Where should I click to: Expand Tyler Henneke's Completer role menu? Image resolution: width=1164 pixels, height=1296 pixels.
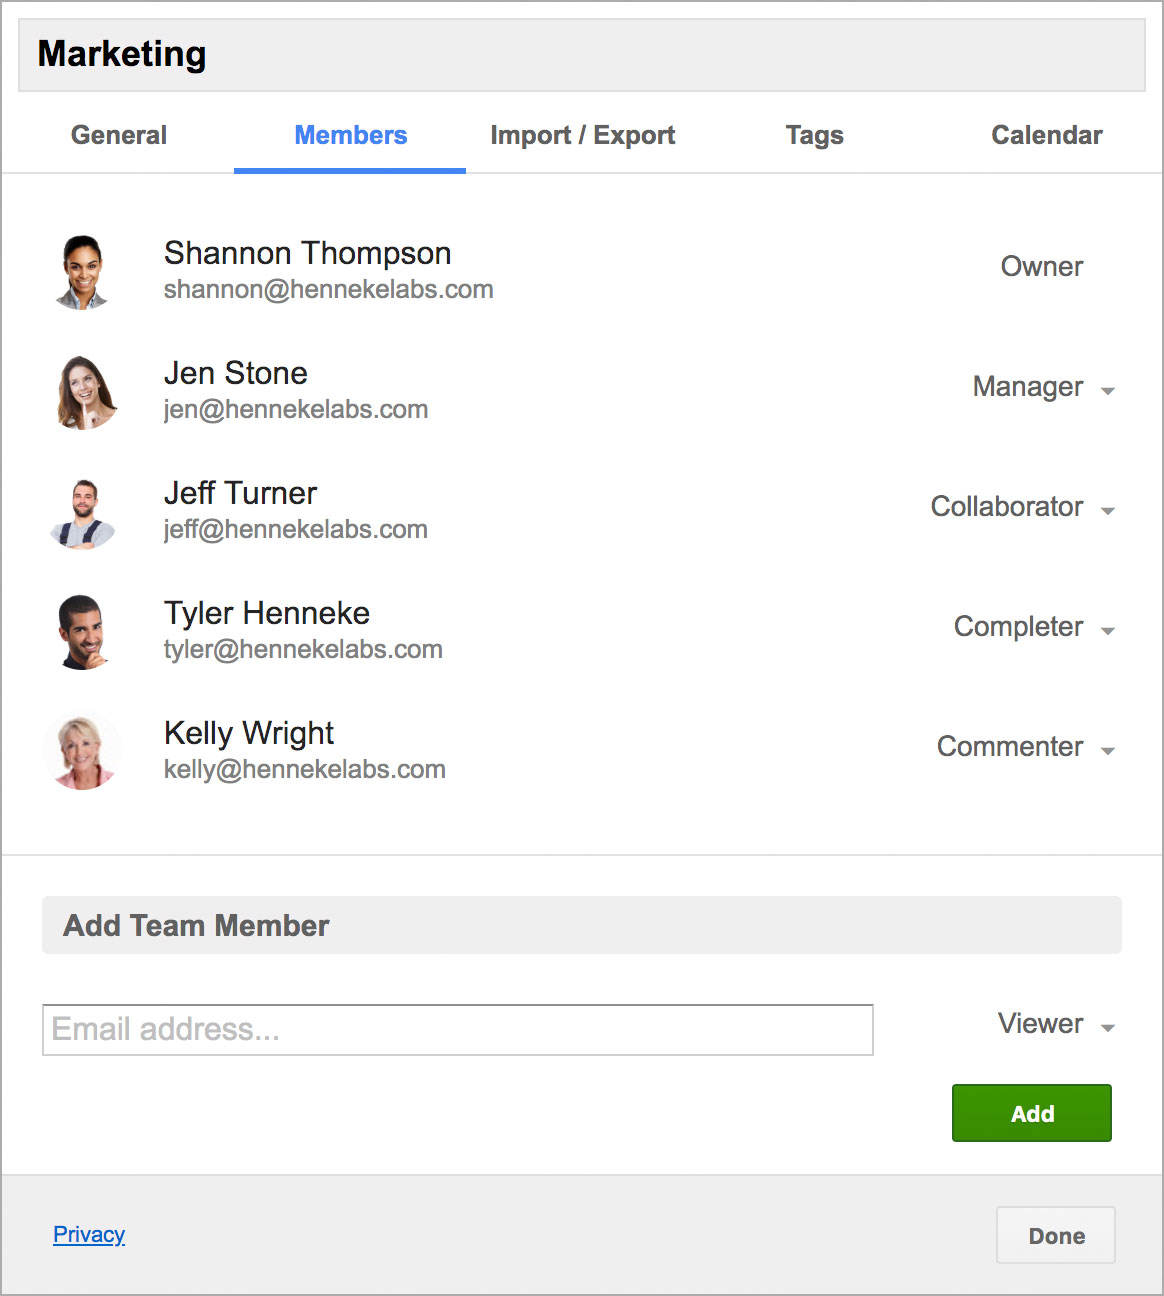(1033, 628)
